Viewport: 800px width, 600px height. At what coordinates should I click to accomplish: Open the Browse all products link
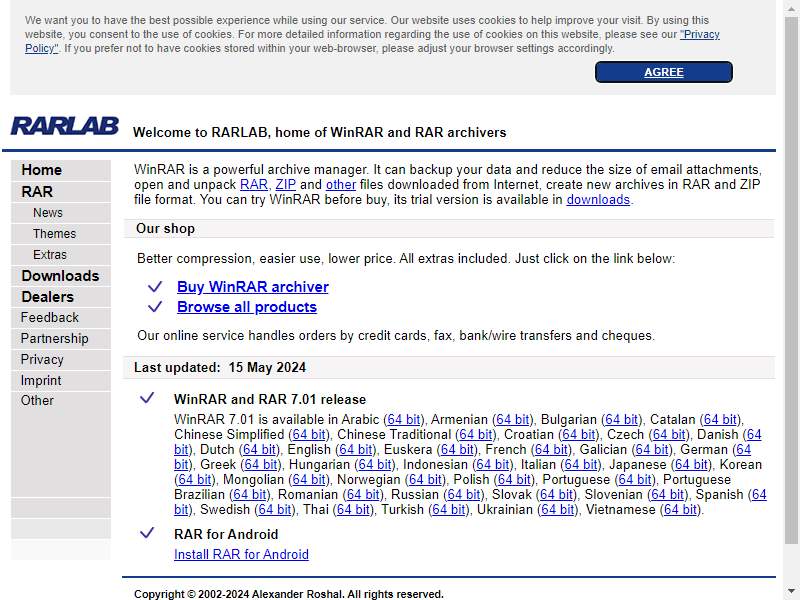(x=247, y=307)
